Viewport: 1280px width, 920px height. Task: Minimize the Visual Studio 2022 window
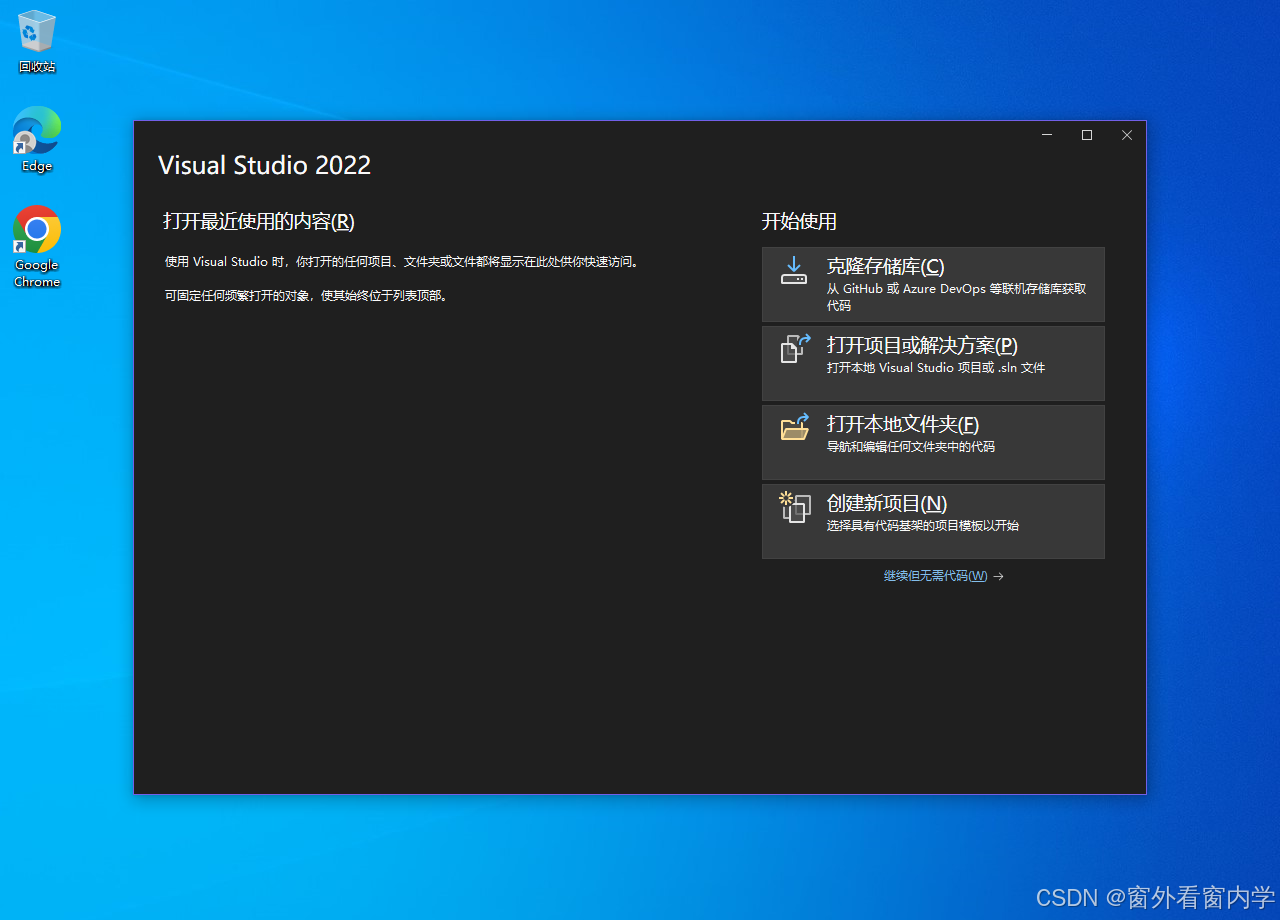coord(1047,135)
